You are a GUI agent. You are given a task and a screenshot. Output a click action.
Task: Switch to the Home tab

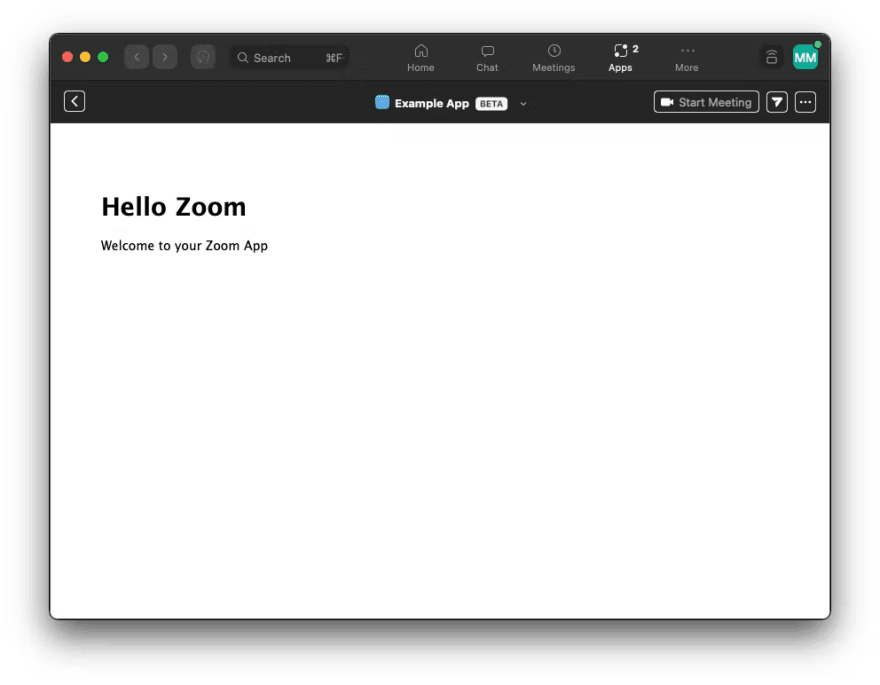click(x=420, y=58)
